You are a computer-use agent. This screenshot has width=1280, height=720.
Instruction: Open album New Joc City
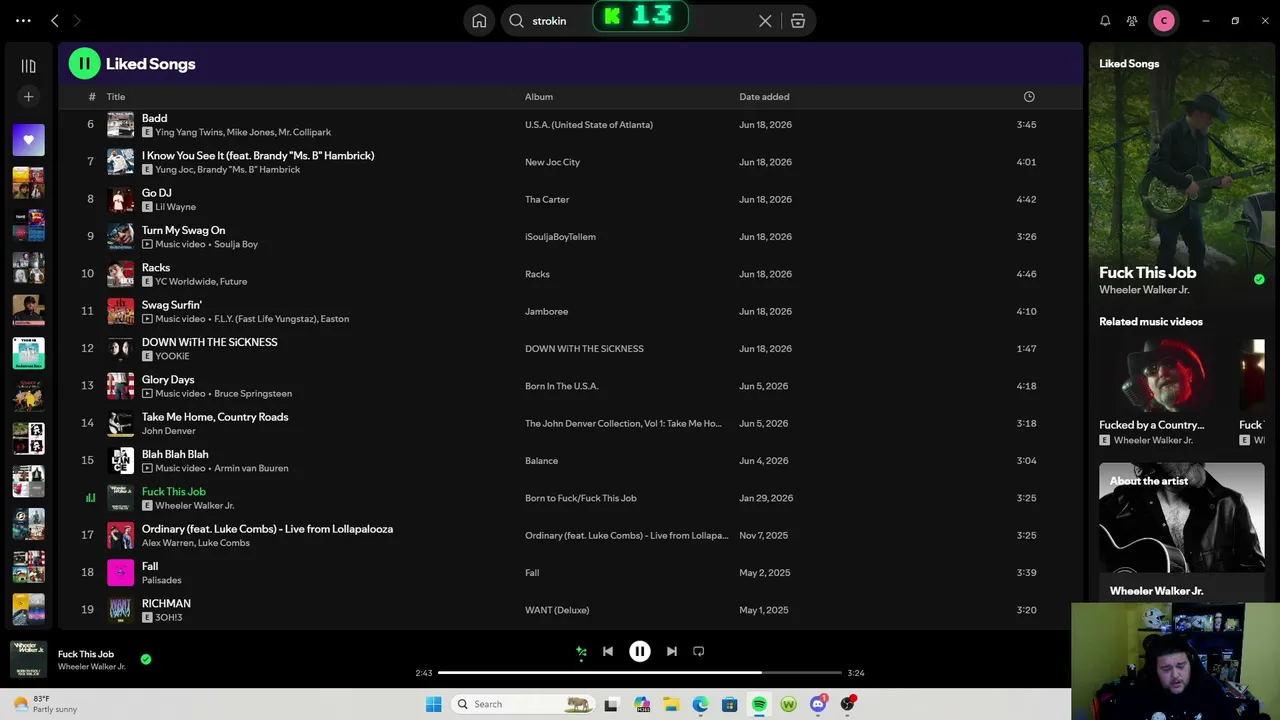[552, 162]
